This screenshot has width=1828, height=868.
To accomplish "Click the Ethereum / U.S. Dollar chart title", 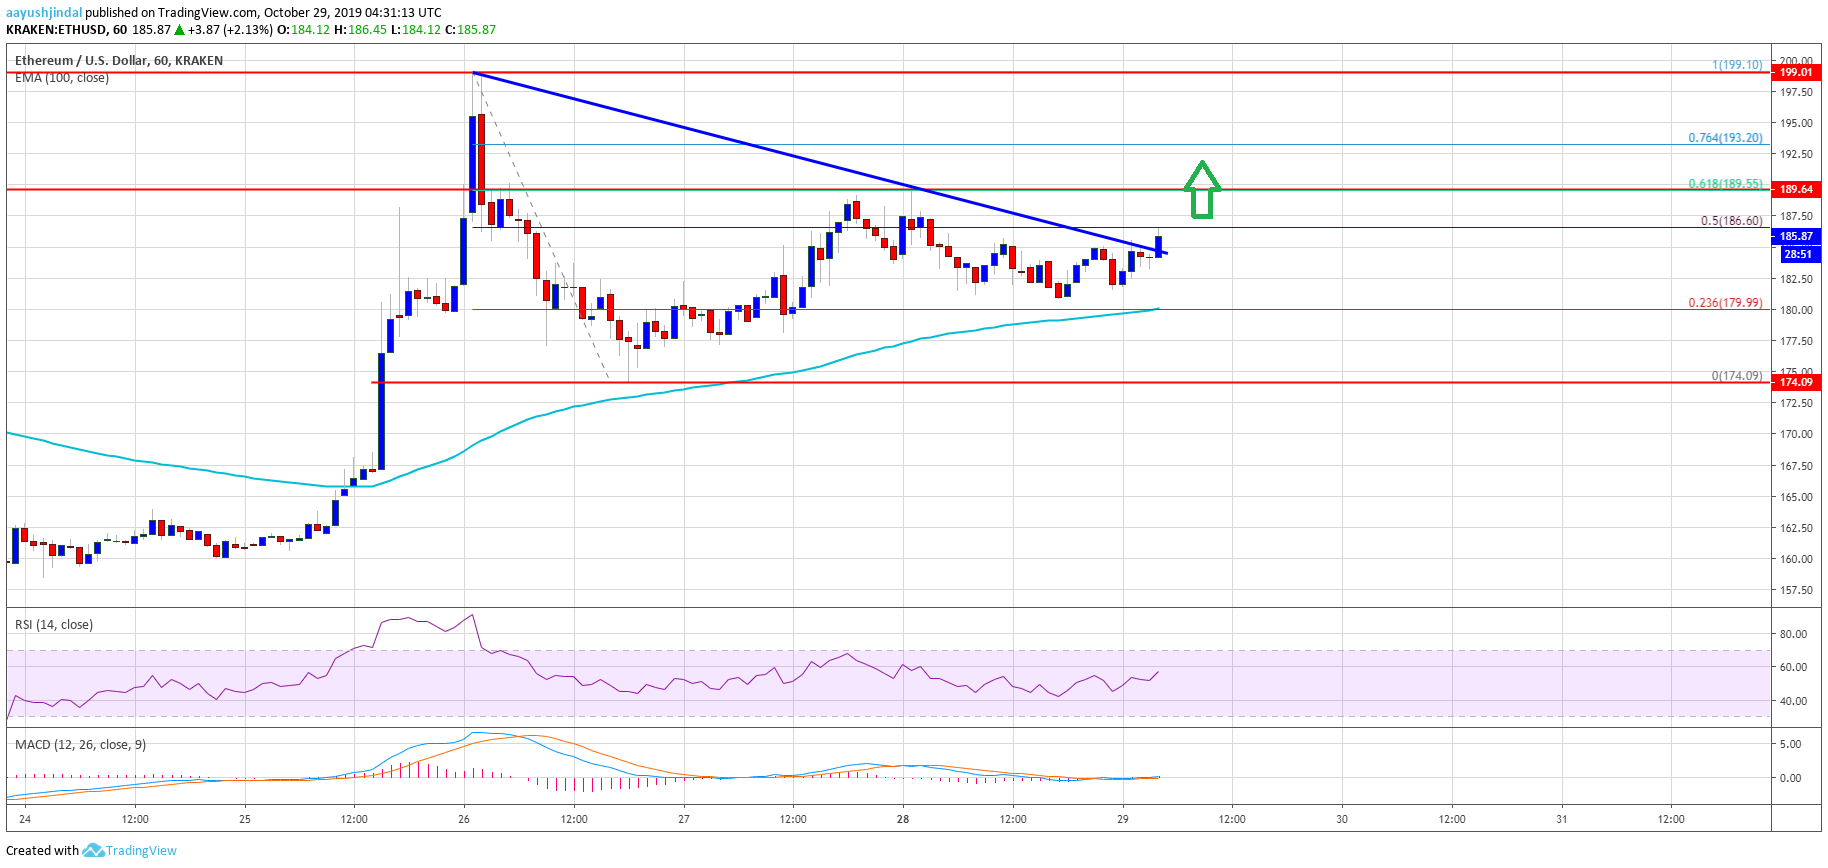I will click(118, 61).
